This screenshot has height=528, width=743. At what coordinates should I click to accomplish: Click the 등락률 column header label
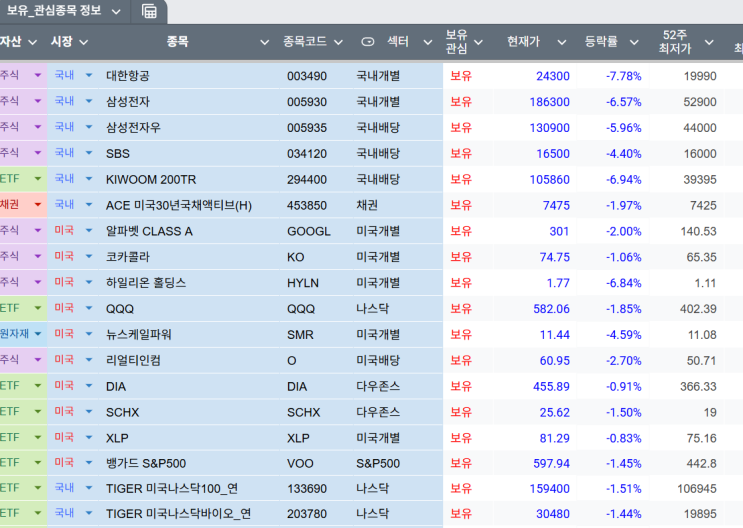pyautogui.click(x=601, y=42)
